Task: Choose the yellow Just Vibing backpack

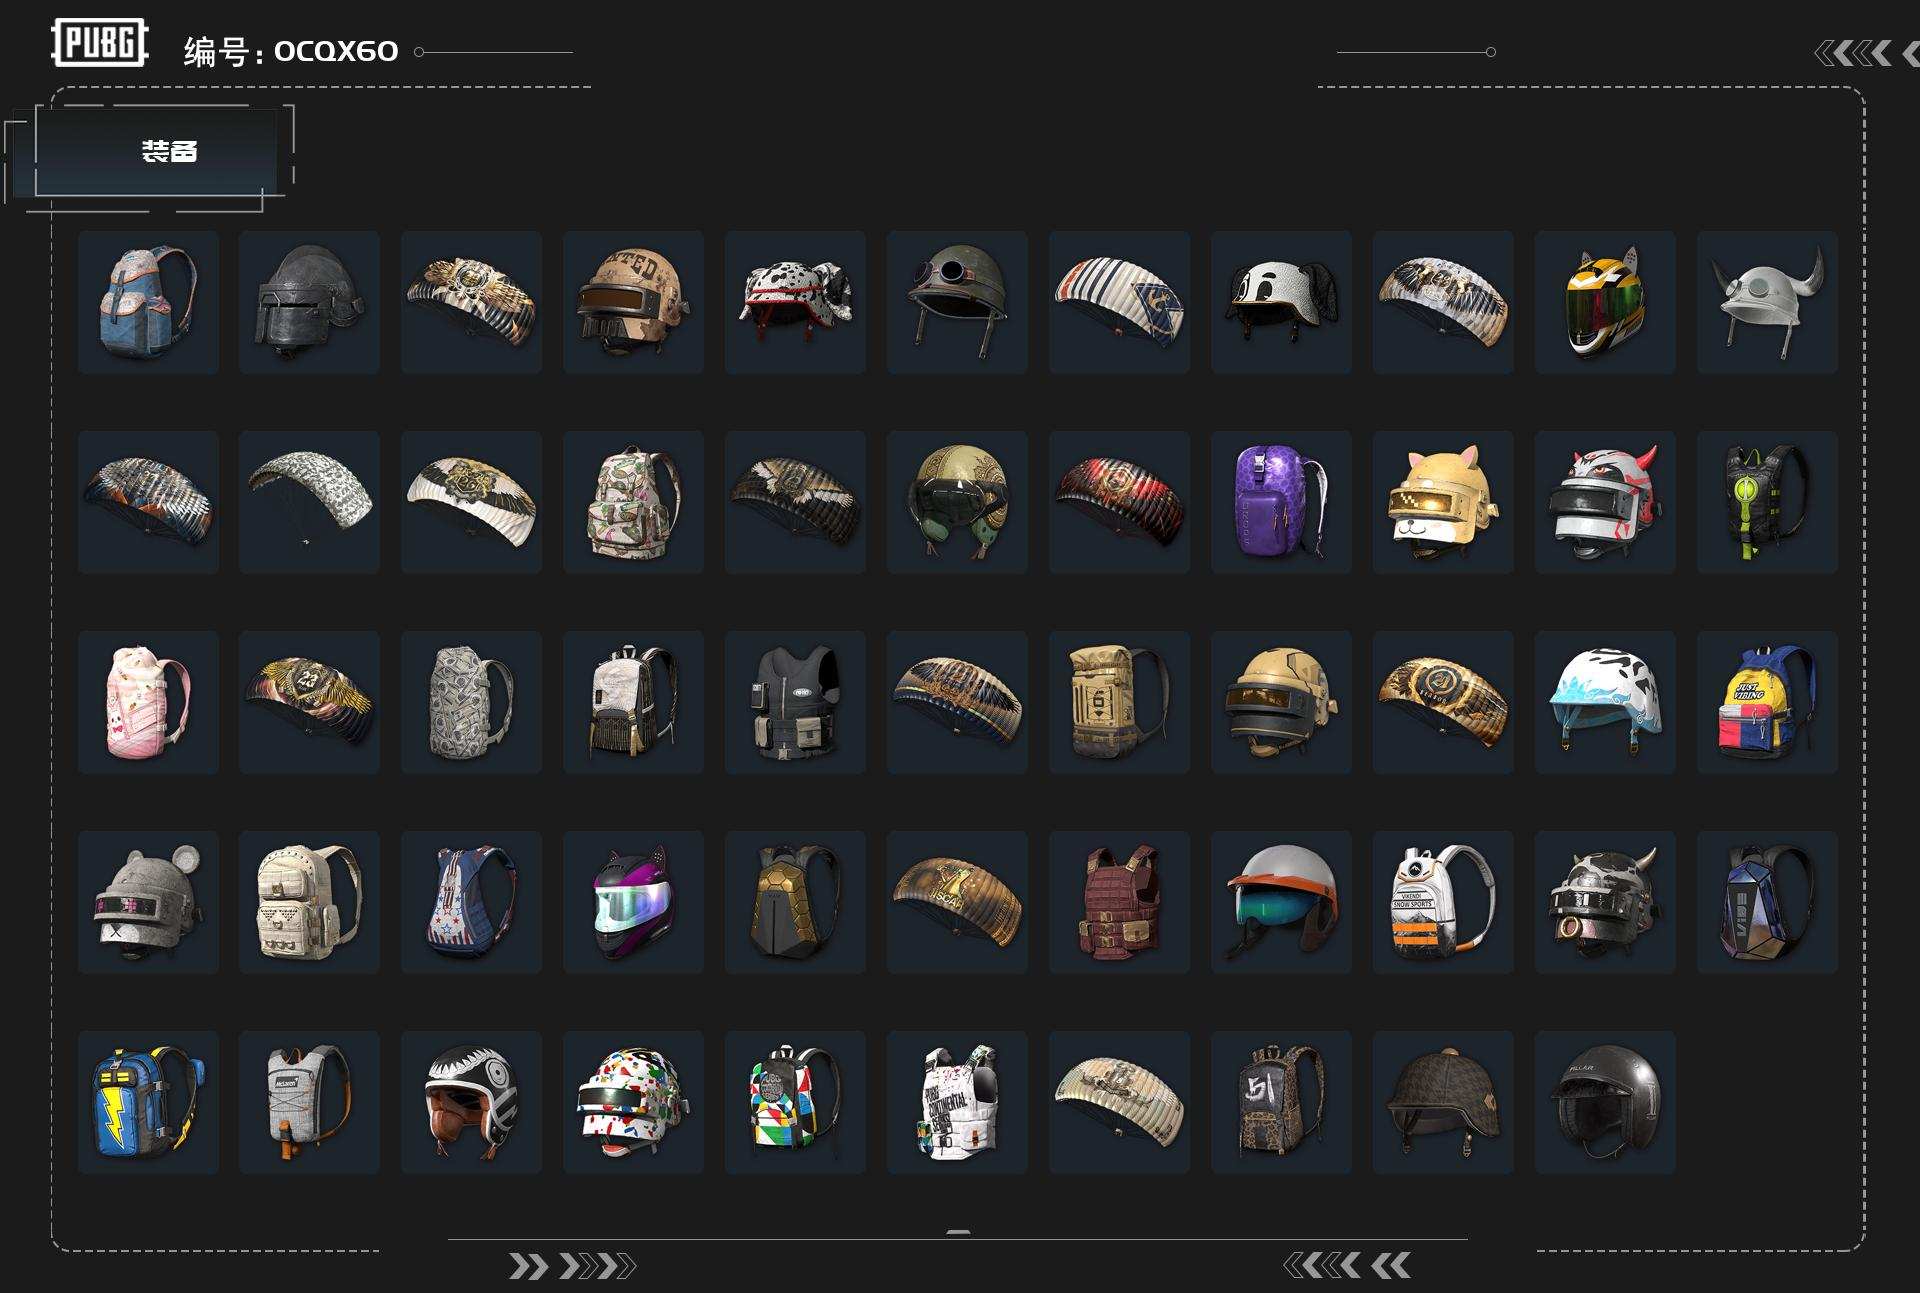Action: pyautogui.click(x=1768, y=702)
